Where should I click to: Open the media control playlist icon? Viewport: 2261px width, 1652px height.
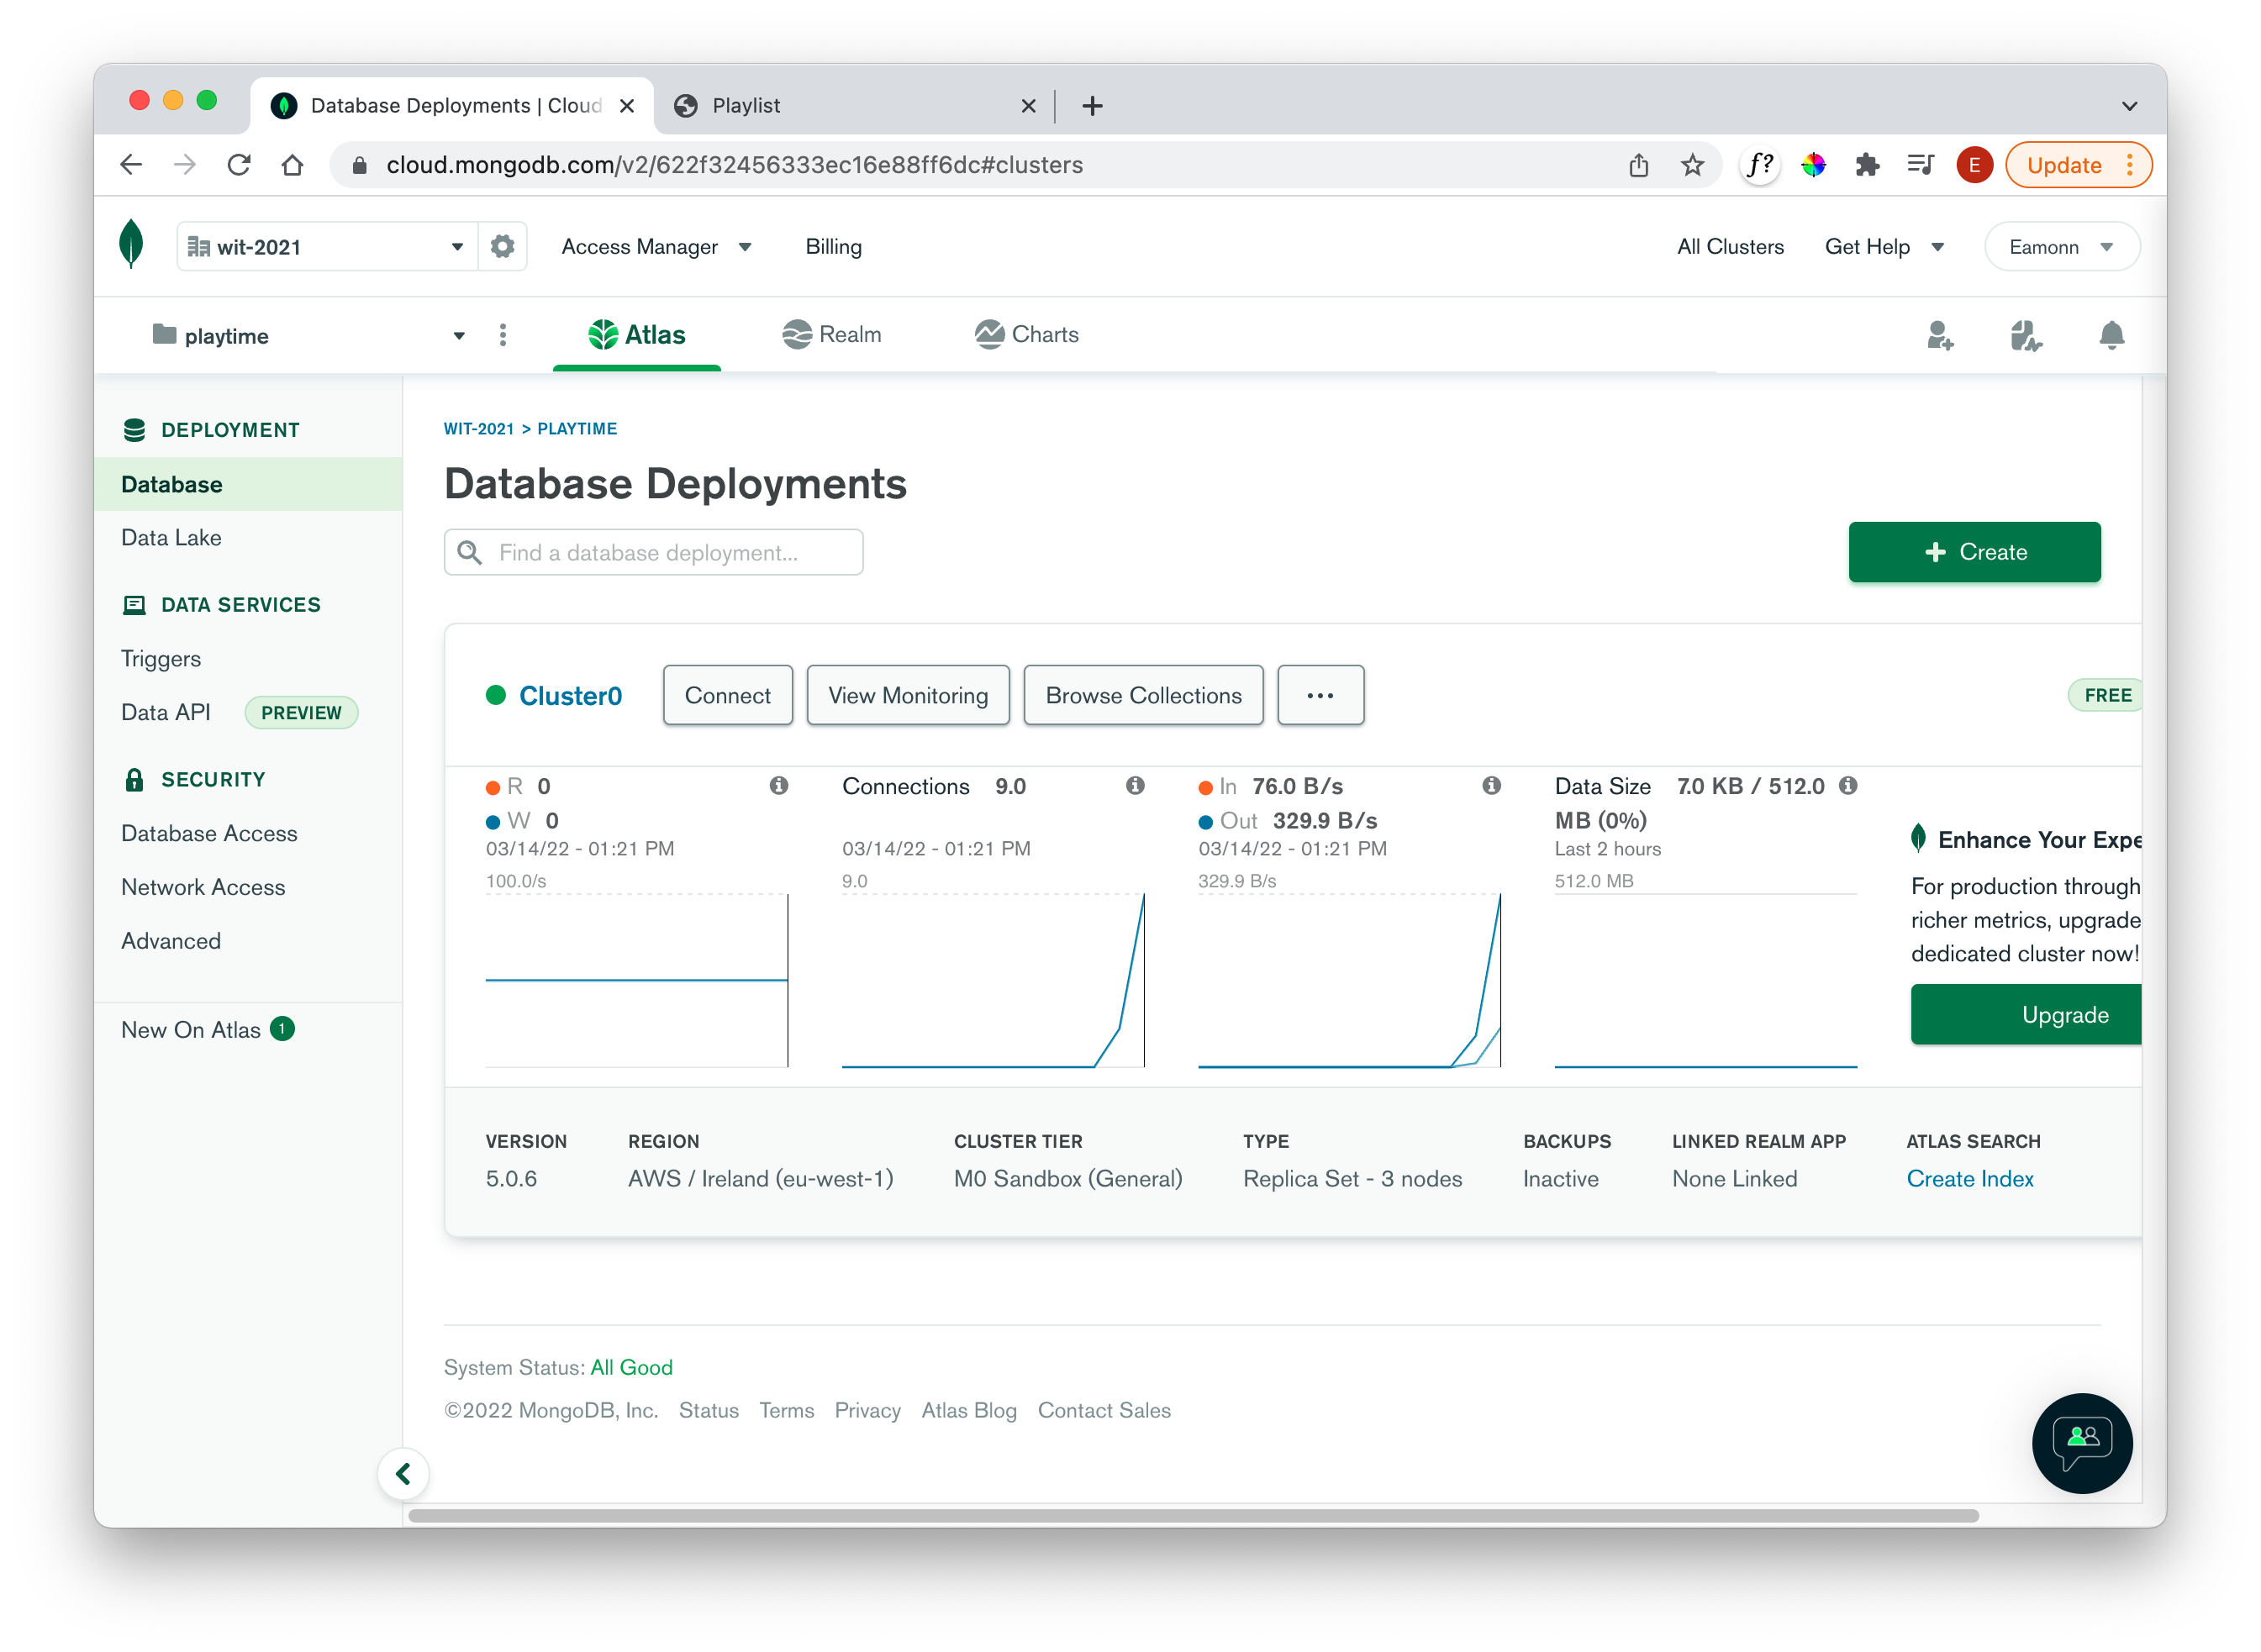(1921, 165)
